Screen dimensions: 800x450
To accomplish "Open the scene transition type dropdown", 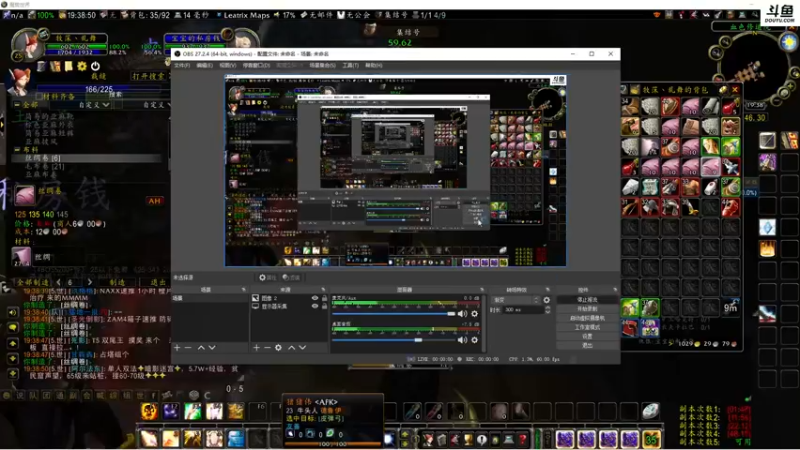I will click(515, 300).
